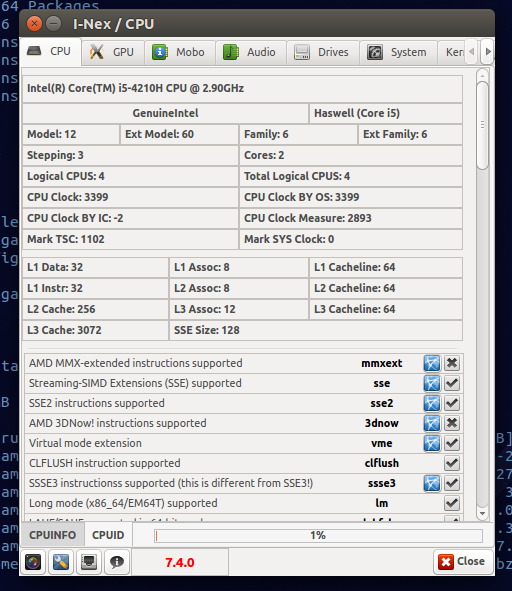Toggle the 3dnow support indicator
This screenshot has width=512, height=591.
click(x=452, y=423)
